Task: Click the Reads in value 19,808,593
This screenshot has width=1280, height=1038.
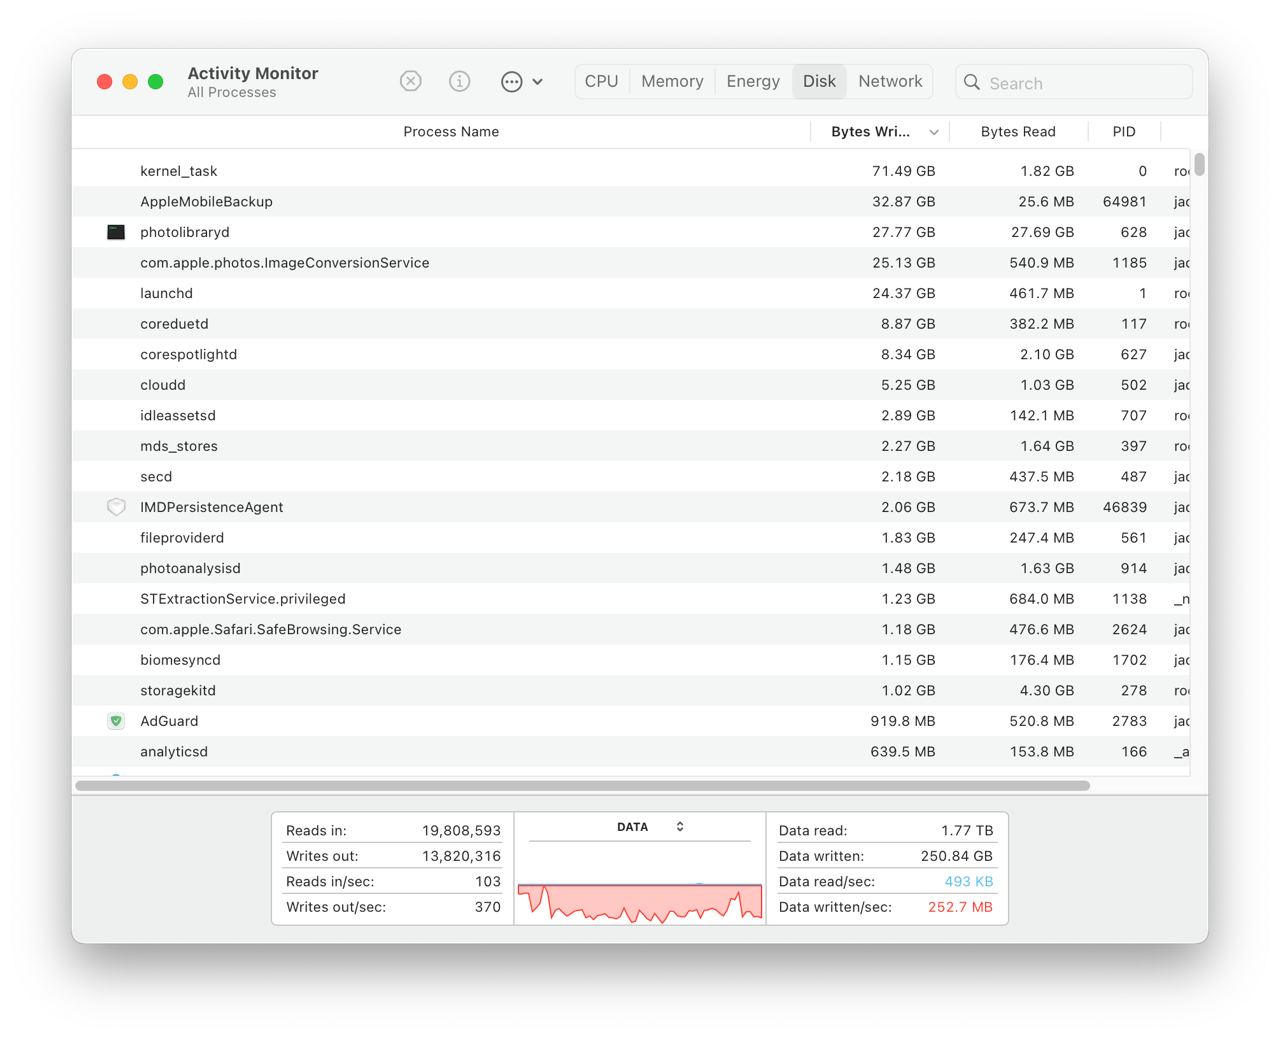Action: [x=461, y=830]
